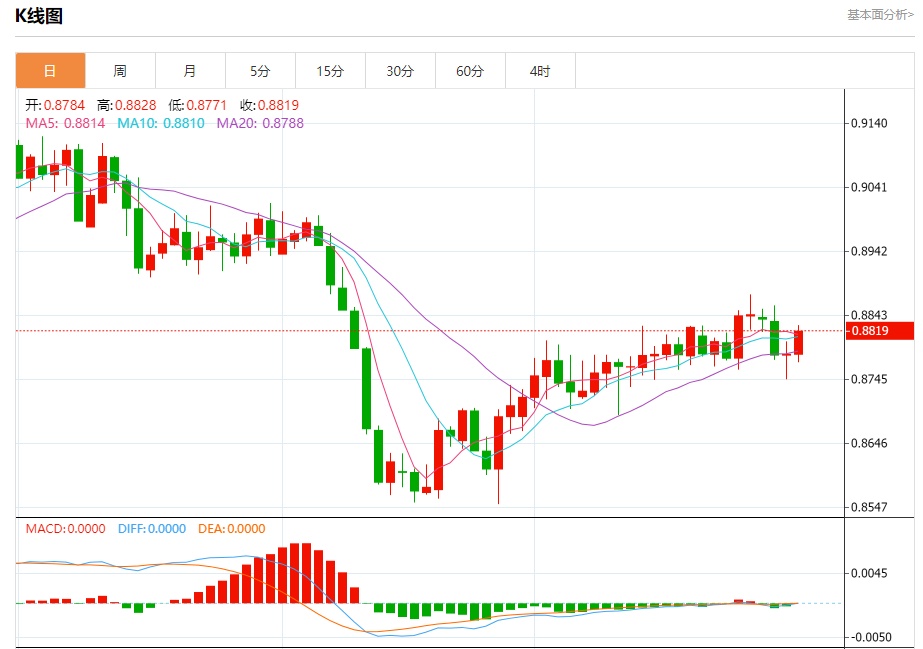
Task: Click the latest red candlestick at chart's right edge
Action: 799,342
